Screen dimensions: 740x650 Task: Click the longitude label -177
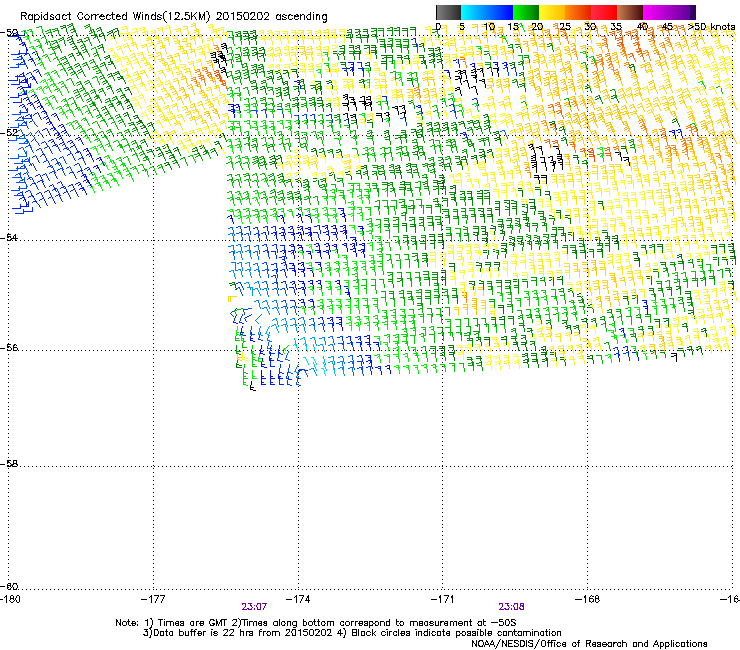pos(153,599)
